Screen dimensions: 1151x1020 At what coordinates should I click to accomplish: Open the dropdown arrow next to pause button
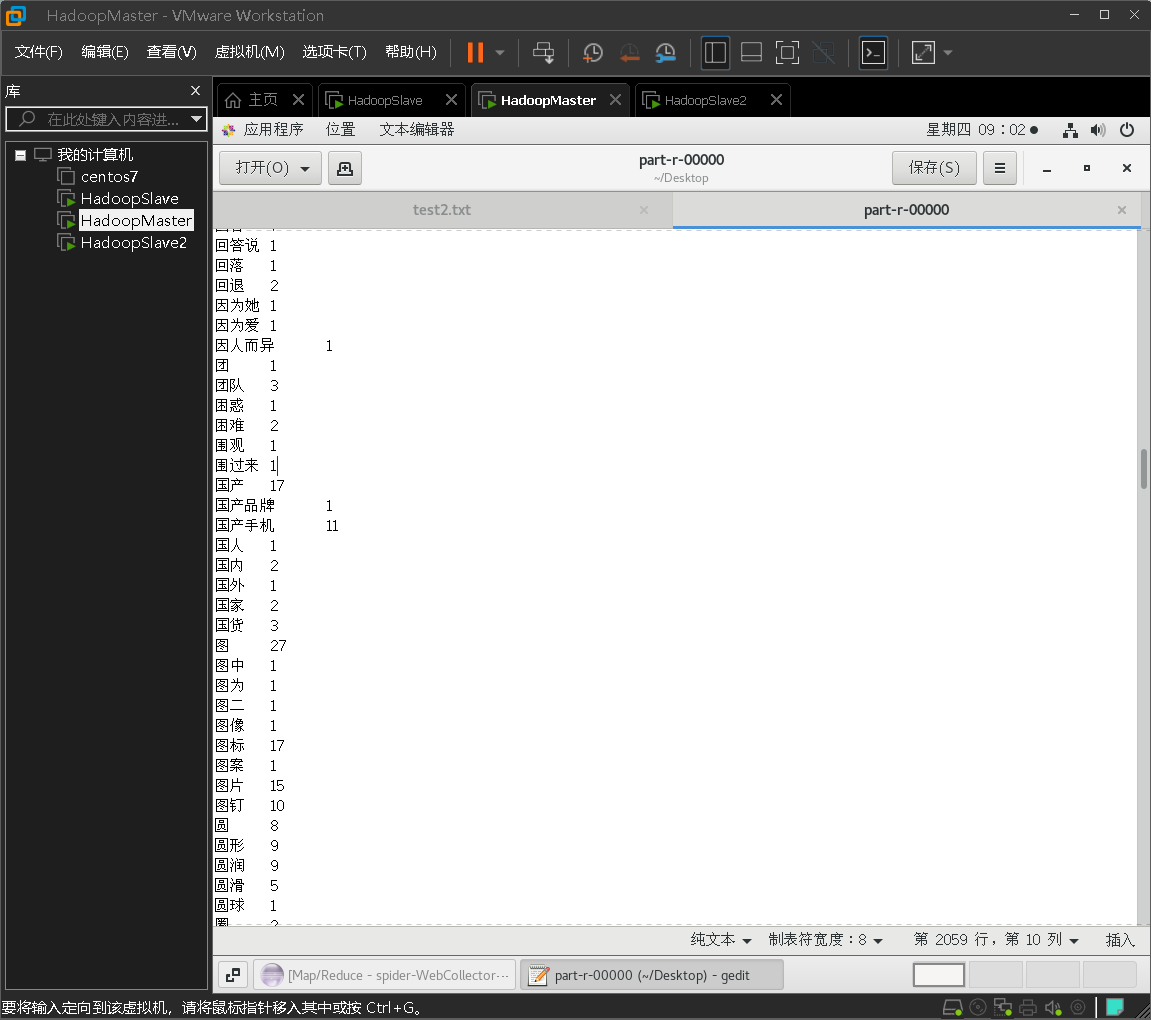coord(500,53)
